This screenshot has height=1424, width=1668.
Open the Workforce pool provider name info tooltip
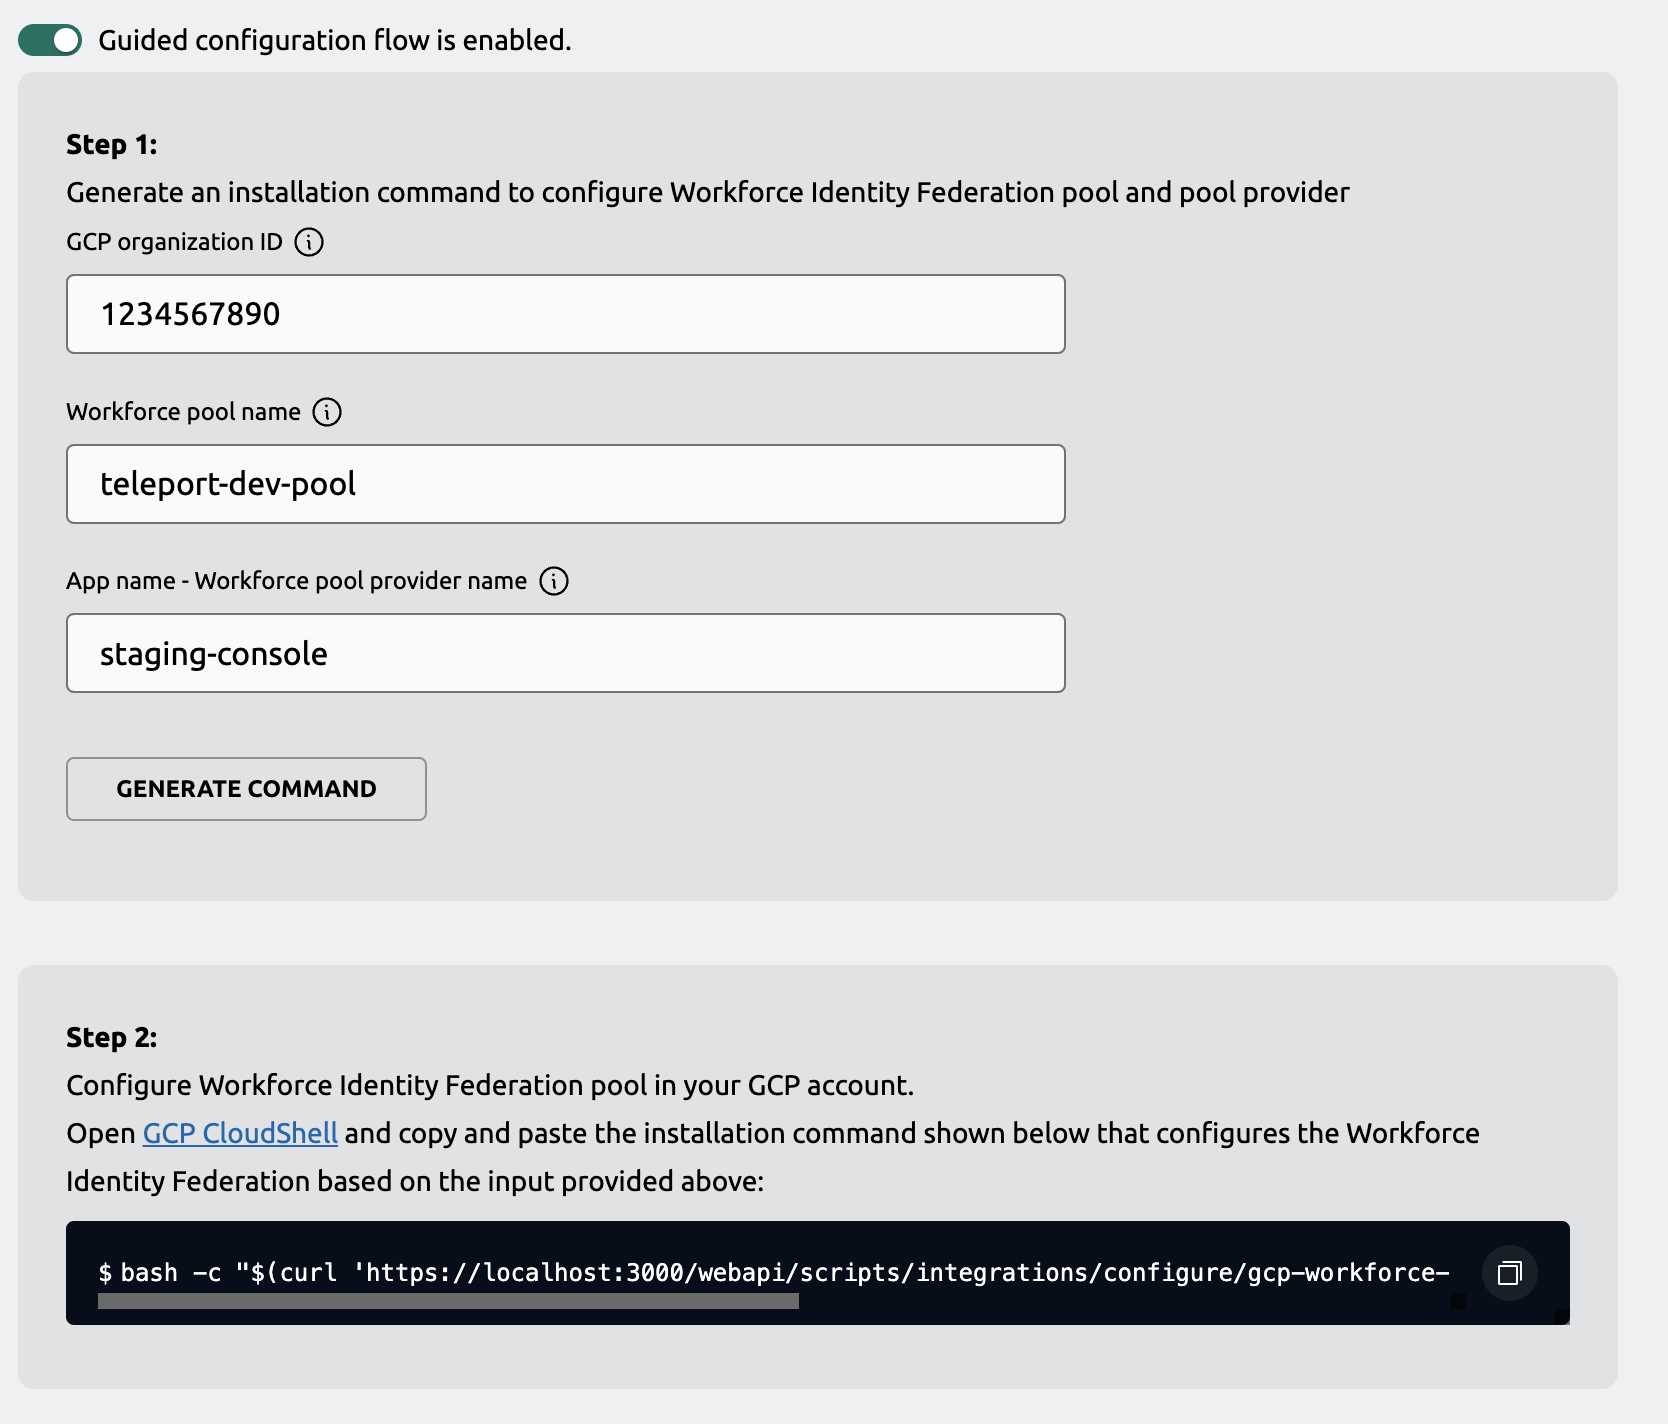tap(554, 581)
